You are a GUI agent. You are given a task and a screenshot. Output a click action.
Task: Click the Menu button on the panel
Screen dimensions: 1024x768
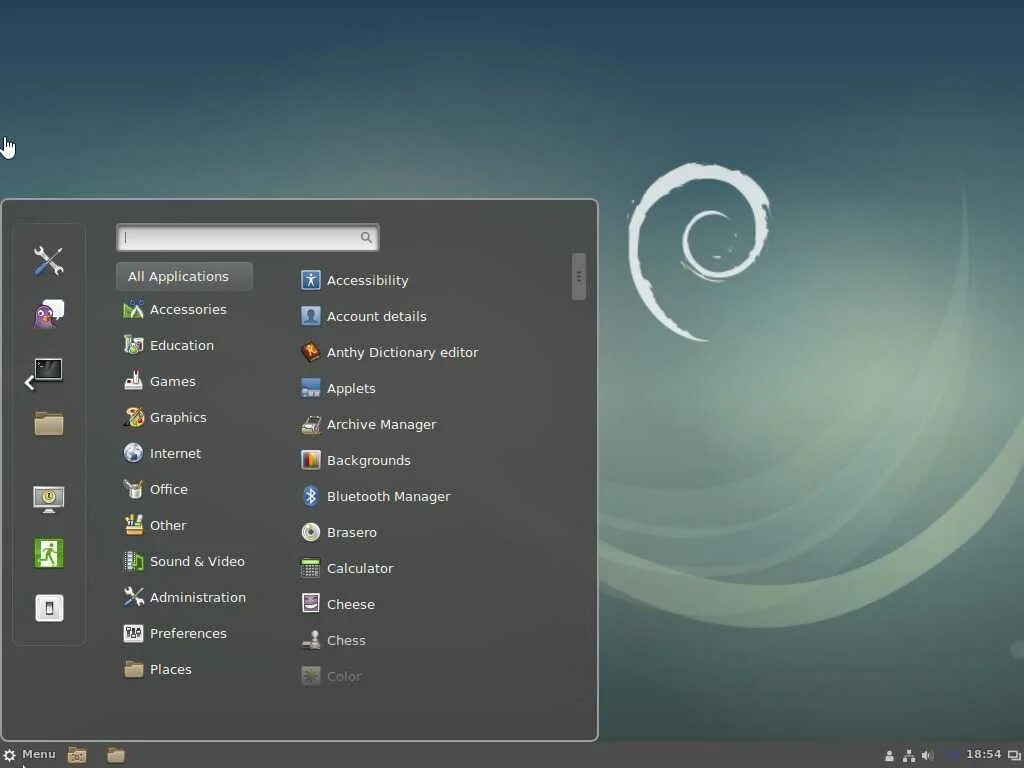coord(29,754)
